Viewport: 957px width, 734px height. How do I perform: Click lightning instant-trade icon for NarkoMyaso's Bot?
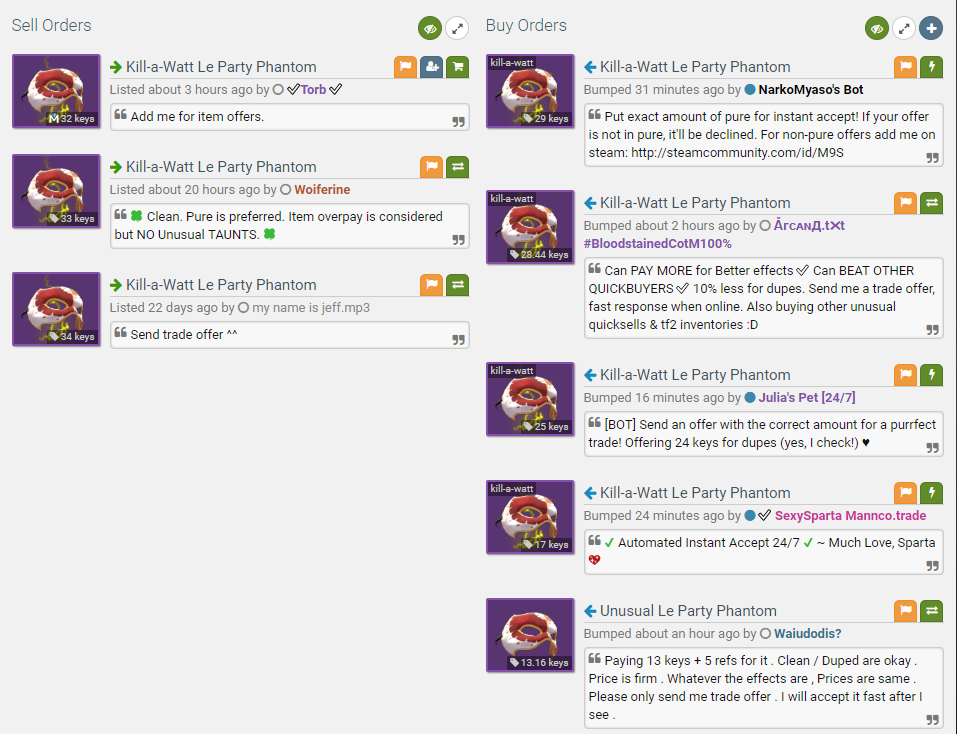[932, 67]
